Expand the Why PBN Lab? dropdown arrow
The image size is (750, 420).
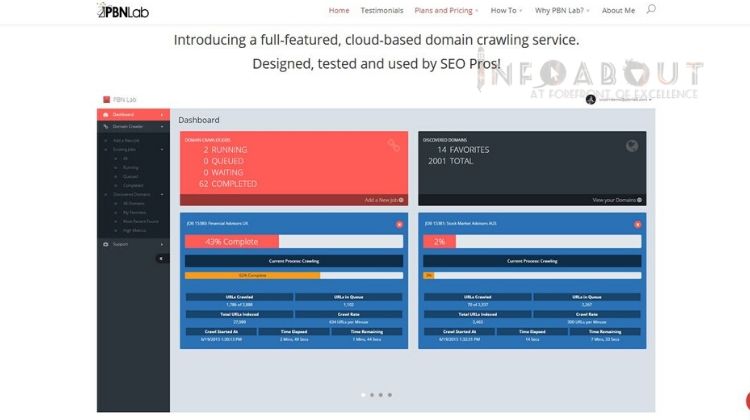[x=588, y=11]
